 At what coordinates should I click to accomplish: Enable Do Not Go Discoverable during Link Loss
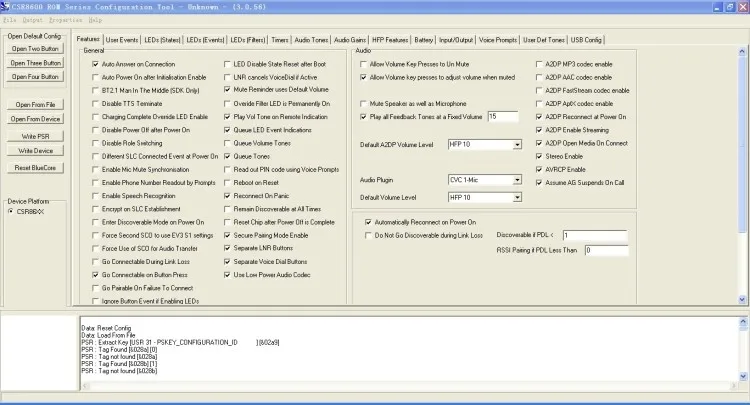368,235
